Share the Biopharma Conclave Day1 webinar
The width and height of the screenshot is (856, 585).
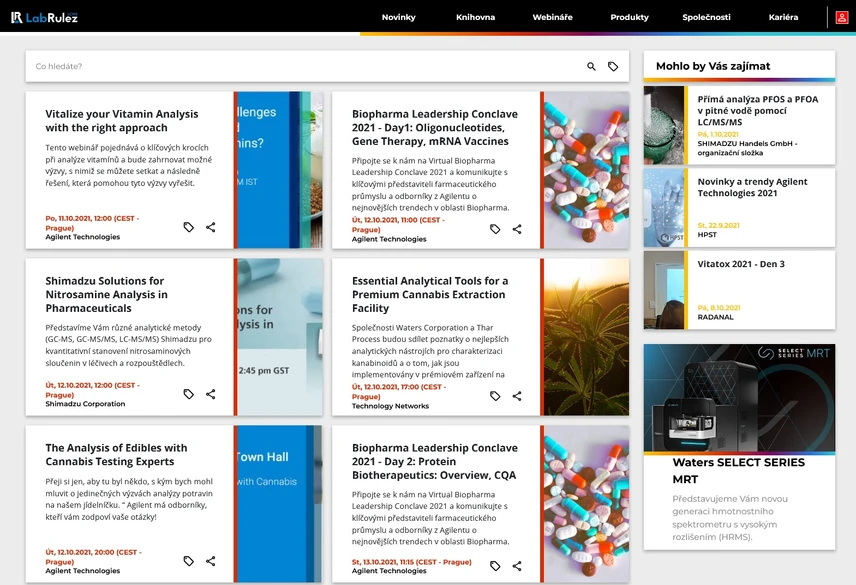(517, 229)
